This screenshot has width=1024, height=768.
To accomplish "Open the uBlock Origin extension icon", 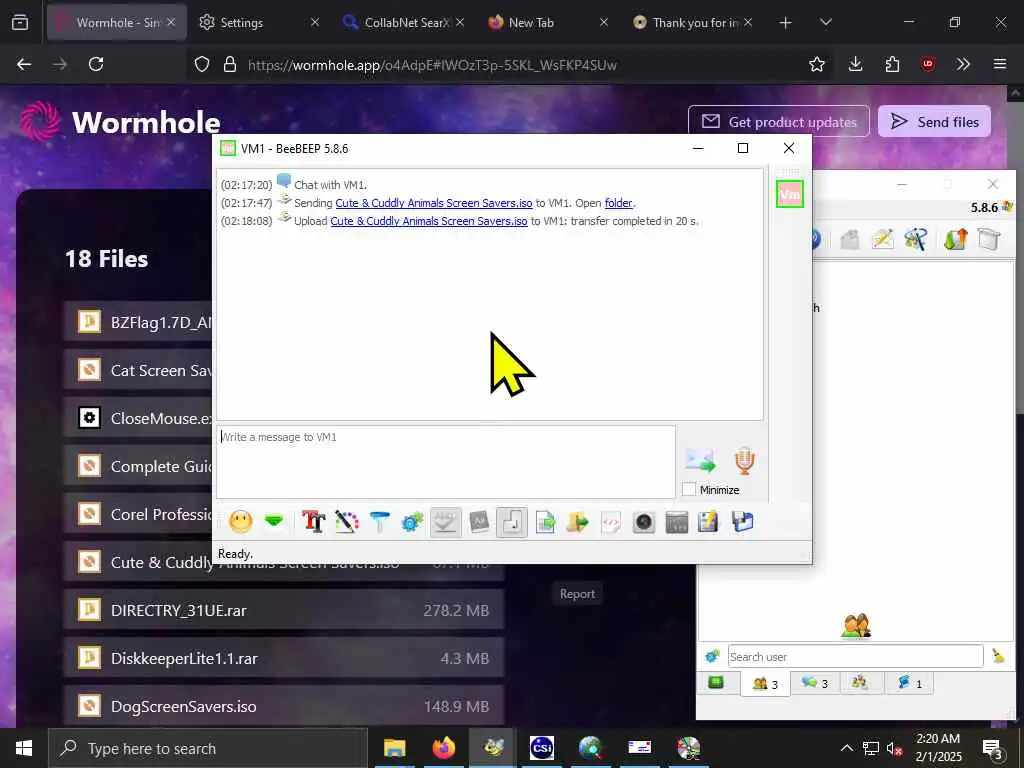I will [927, 64].
